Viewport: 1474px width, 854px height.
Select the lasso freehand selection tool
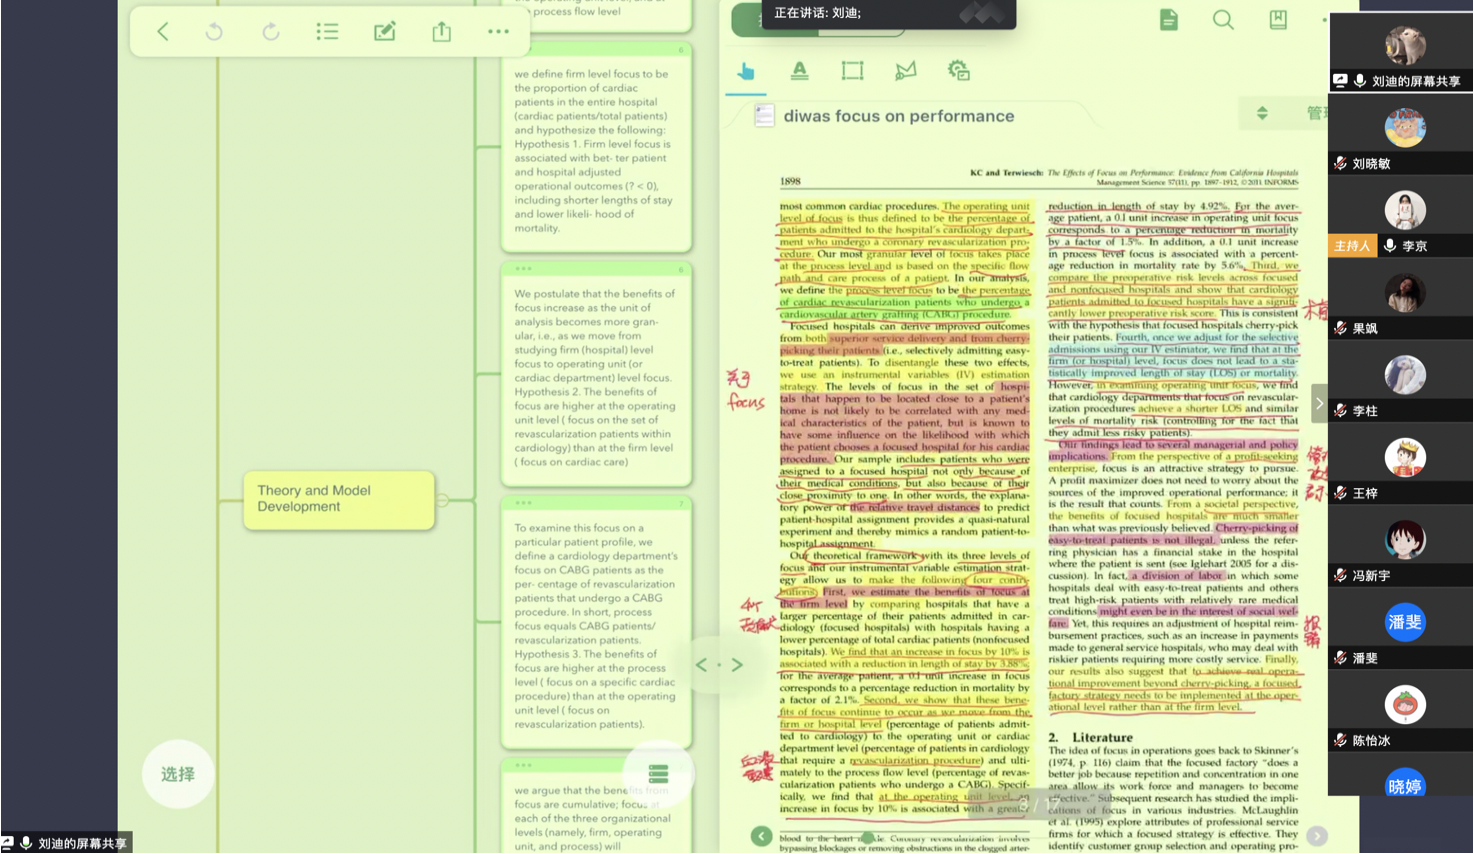pos(905,71)
